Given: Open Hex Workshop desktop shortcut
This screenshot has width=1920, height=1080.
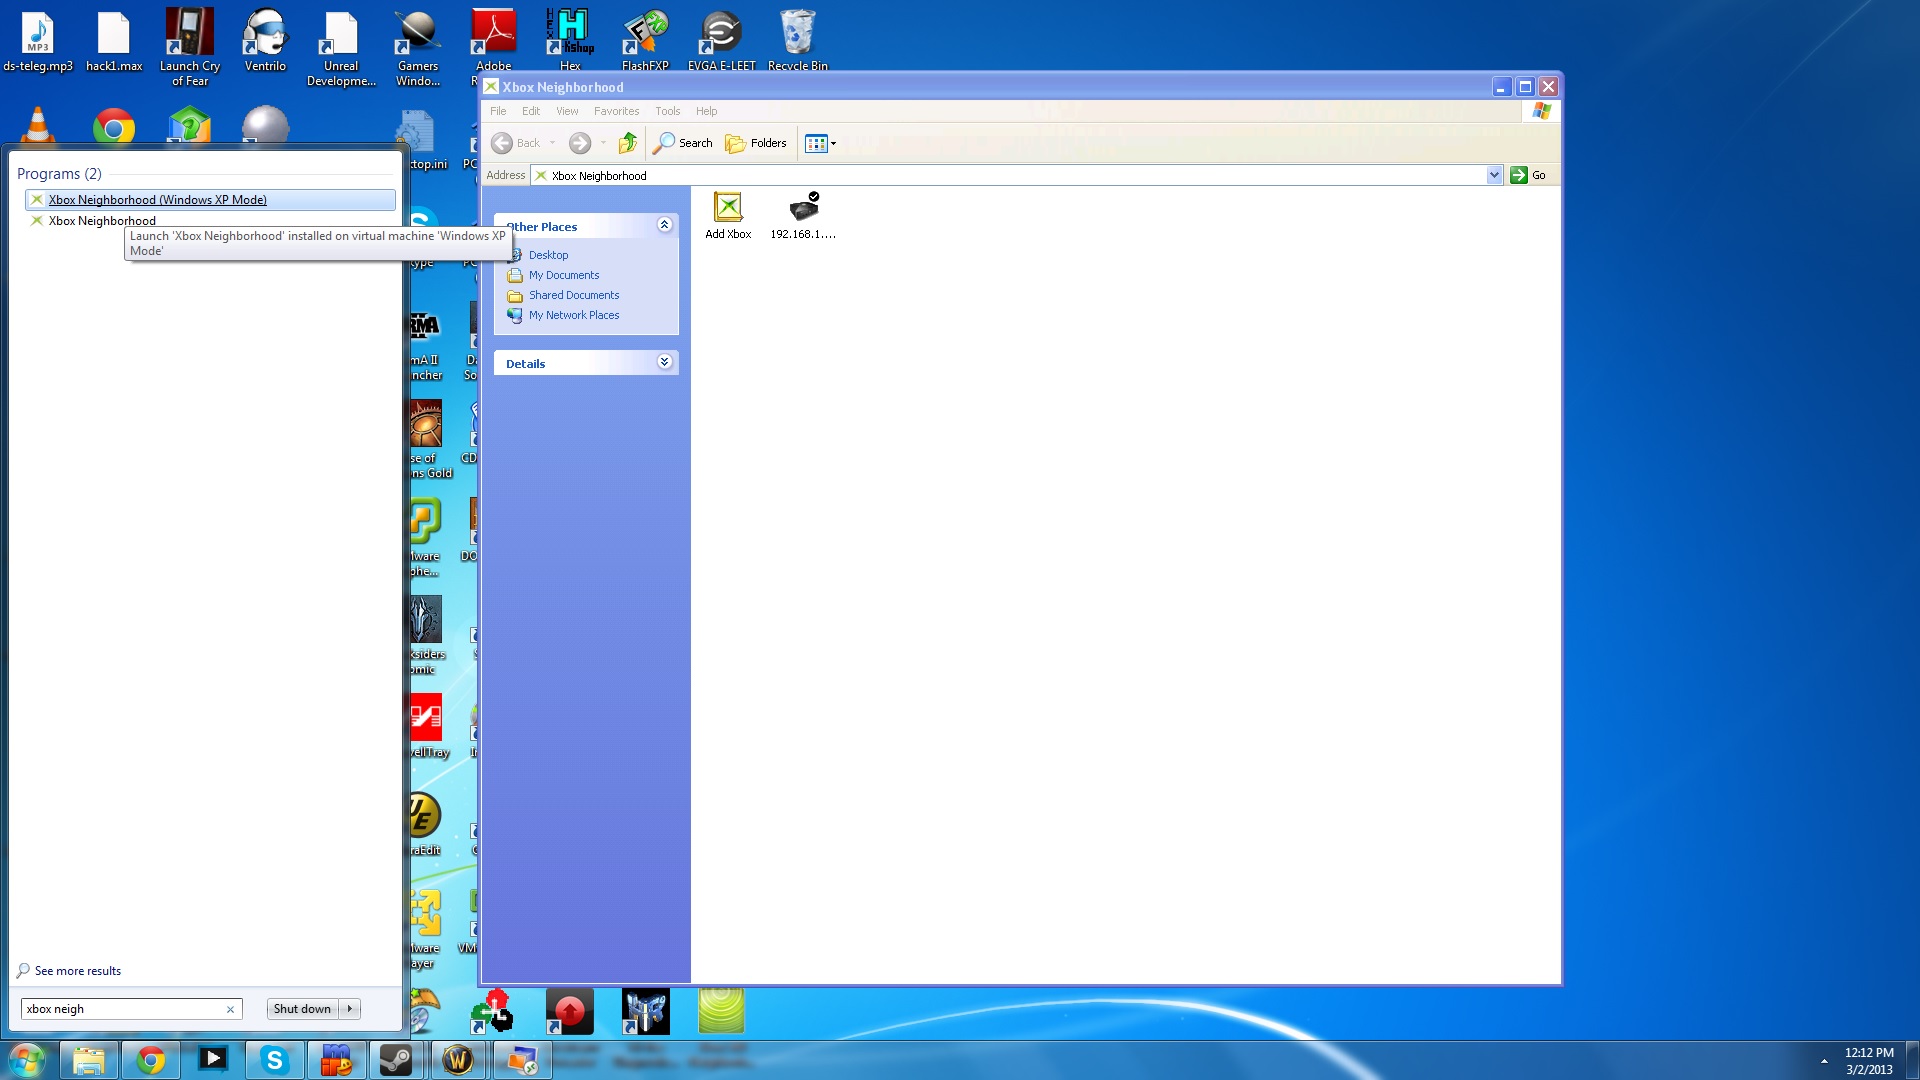Looking at the screenshot, I should 570,40.
